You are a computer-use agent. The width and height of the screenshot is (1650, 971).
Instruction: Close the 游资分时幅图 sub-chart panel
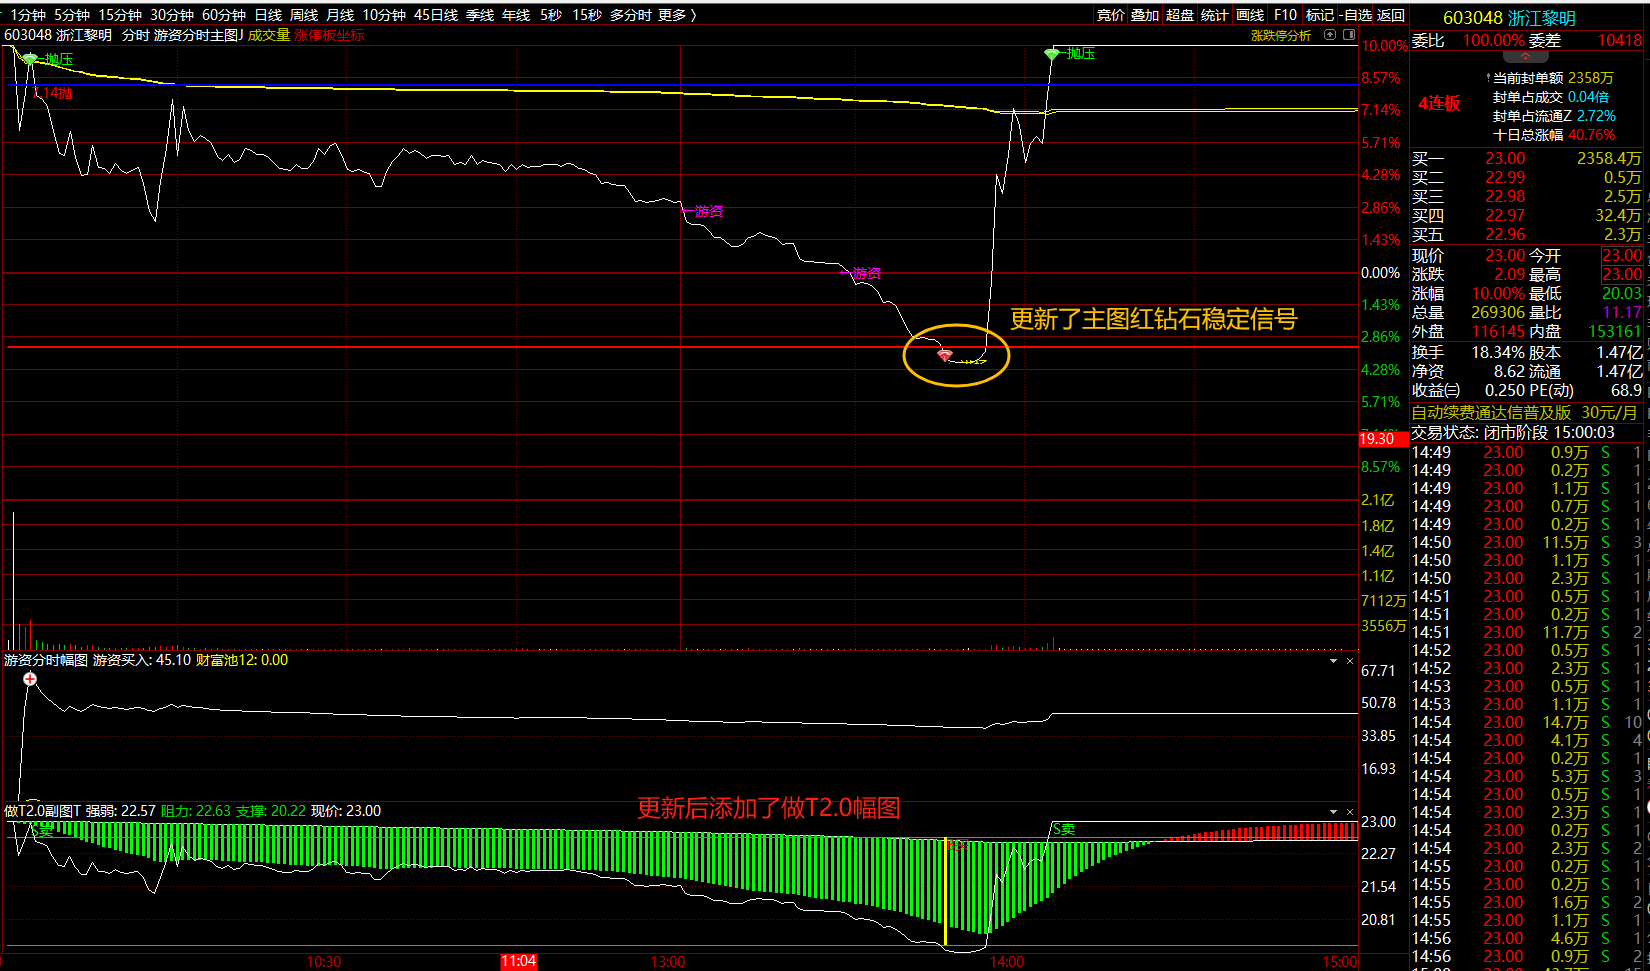[x=1349, y=661]
